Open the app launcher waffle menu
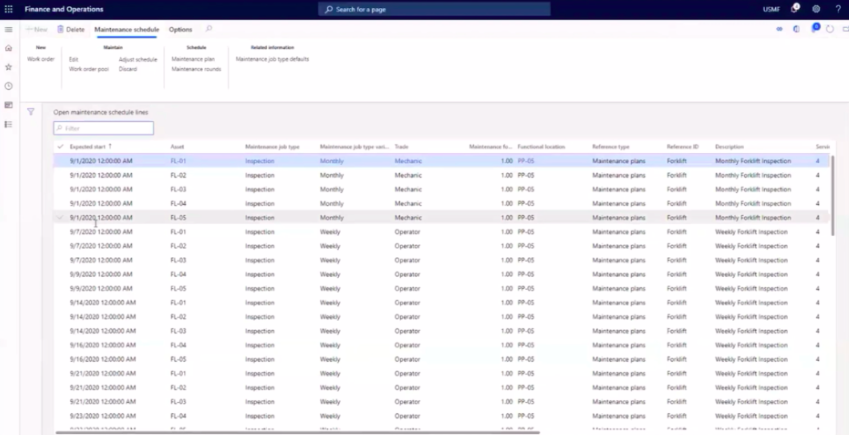Image resolution: width=849 pixels, height=435 pixels. click(x=9, y=9)
